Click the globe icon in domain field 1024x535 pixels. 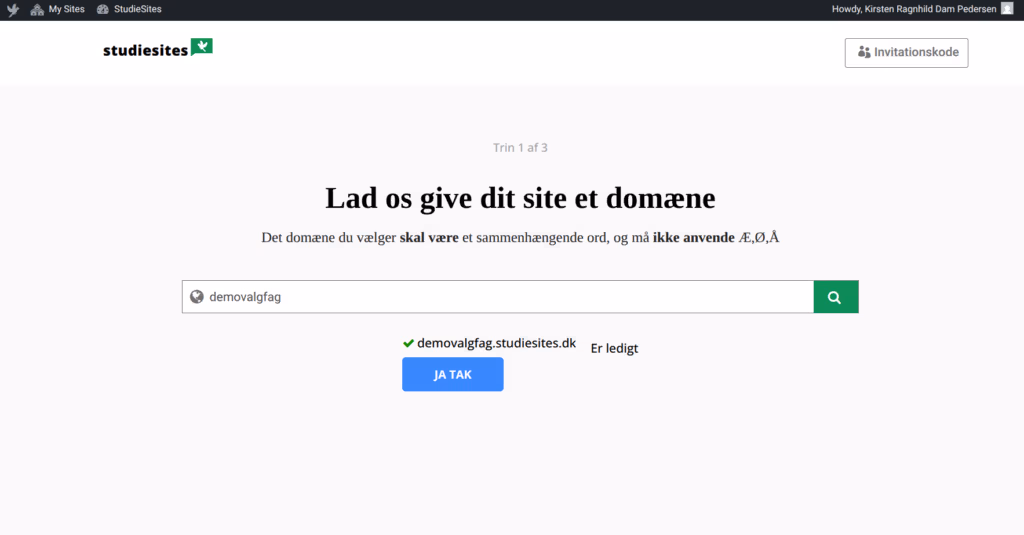[197, 297]
